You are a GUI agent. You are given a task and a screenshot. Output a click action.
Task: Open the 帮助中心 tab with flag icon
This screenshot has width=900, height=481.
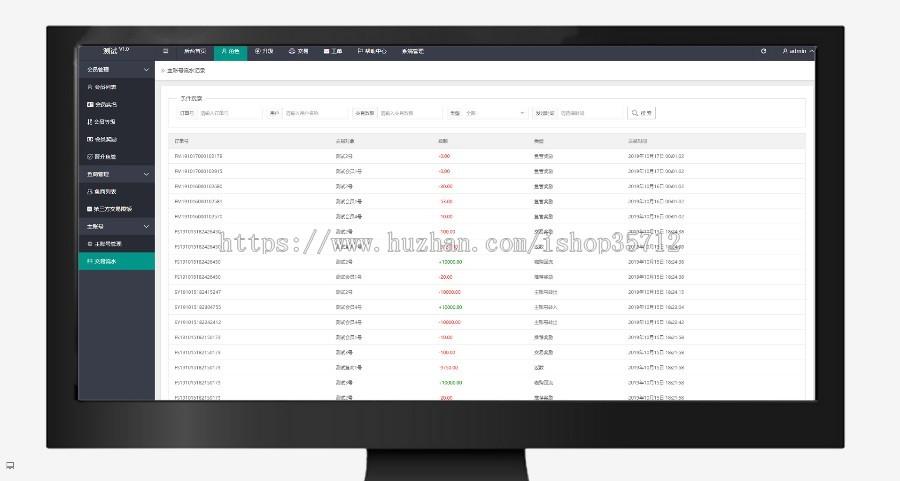click(x=372, y=52)
